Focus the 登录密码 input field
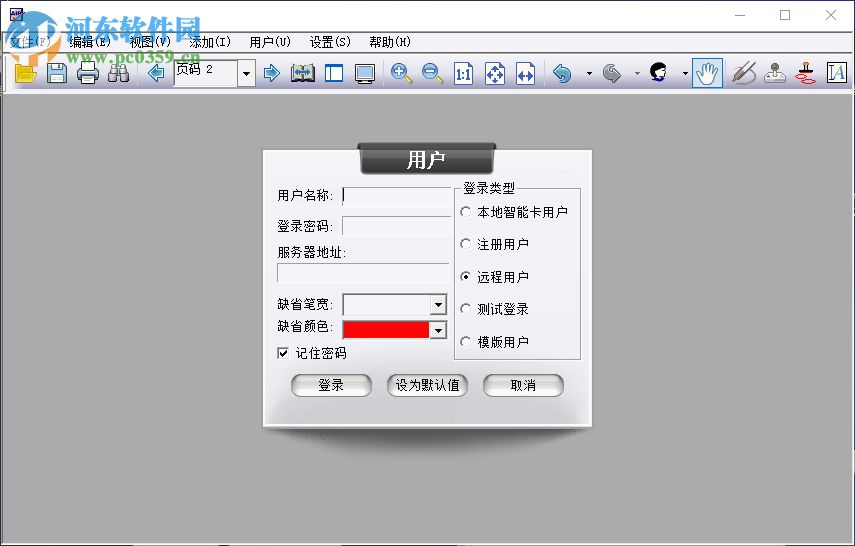The height and width of the screenshot is (546, 855). (396, 225)
